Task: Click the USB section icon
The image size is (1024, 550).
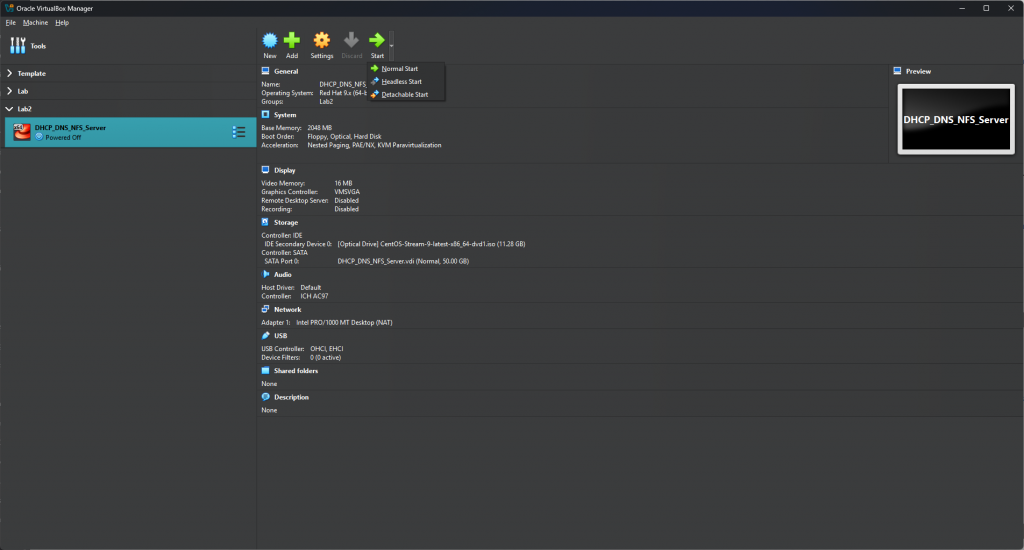Action: [265, 335]
